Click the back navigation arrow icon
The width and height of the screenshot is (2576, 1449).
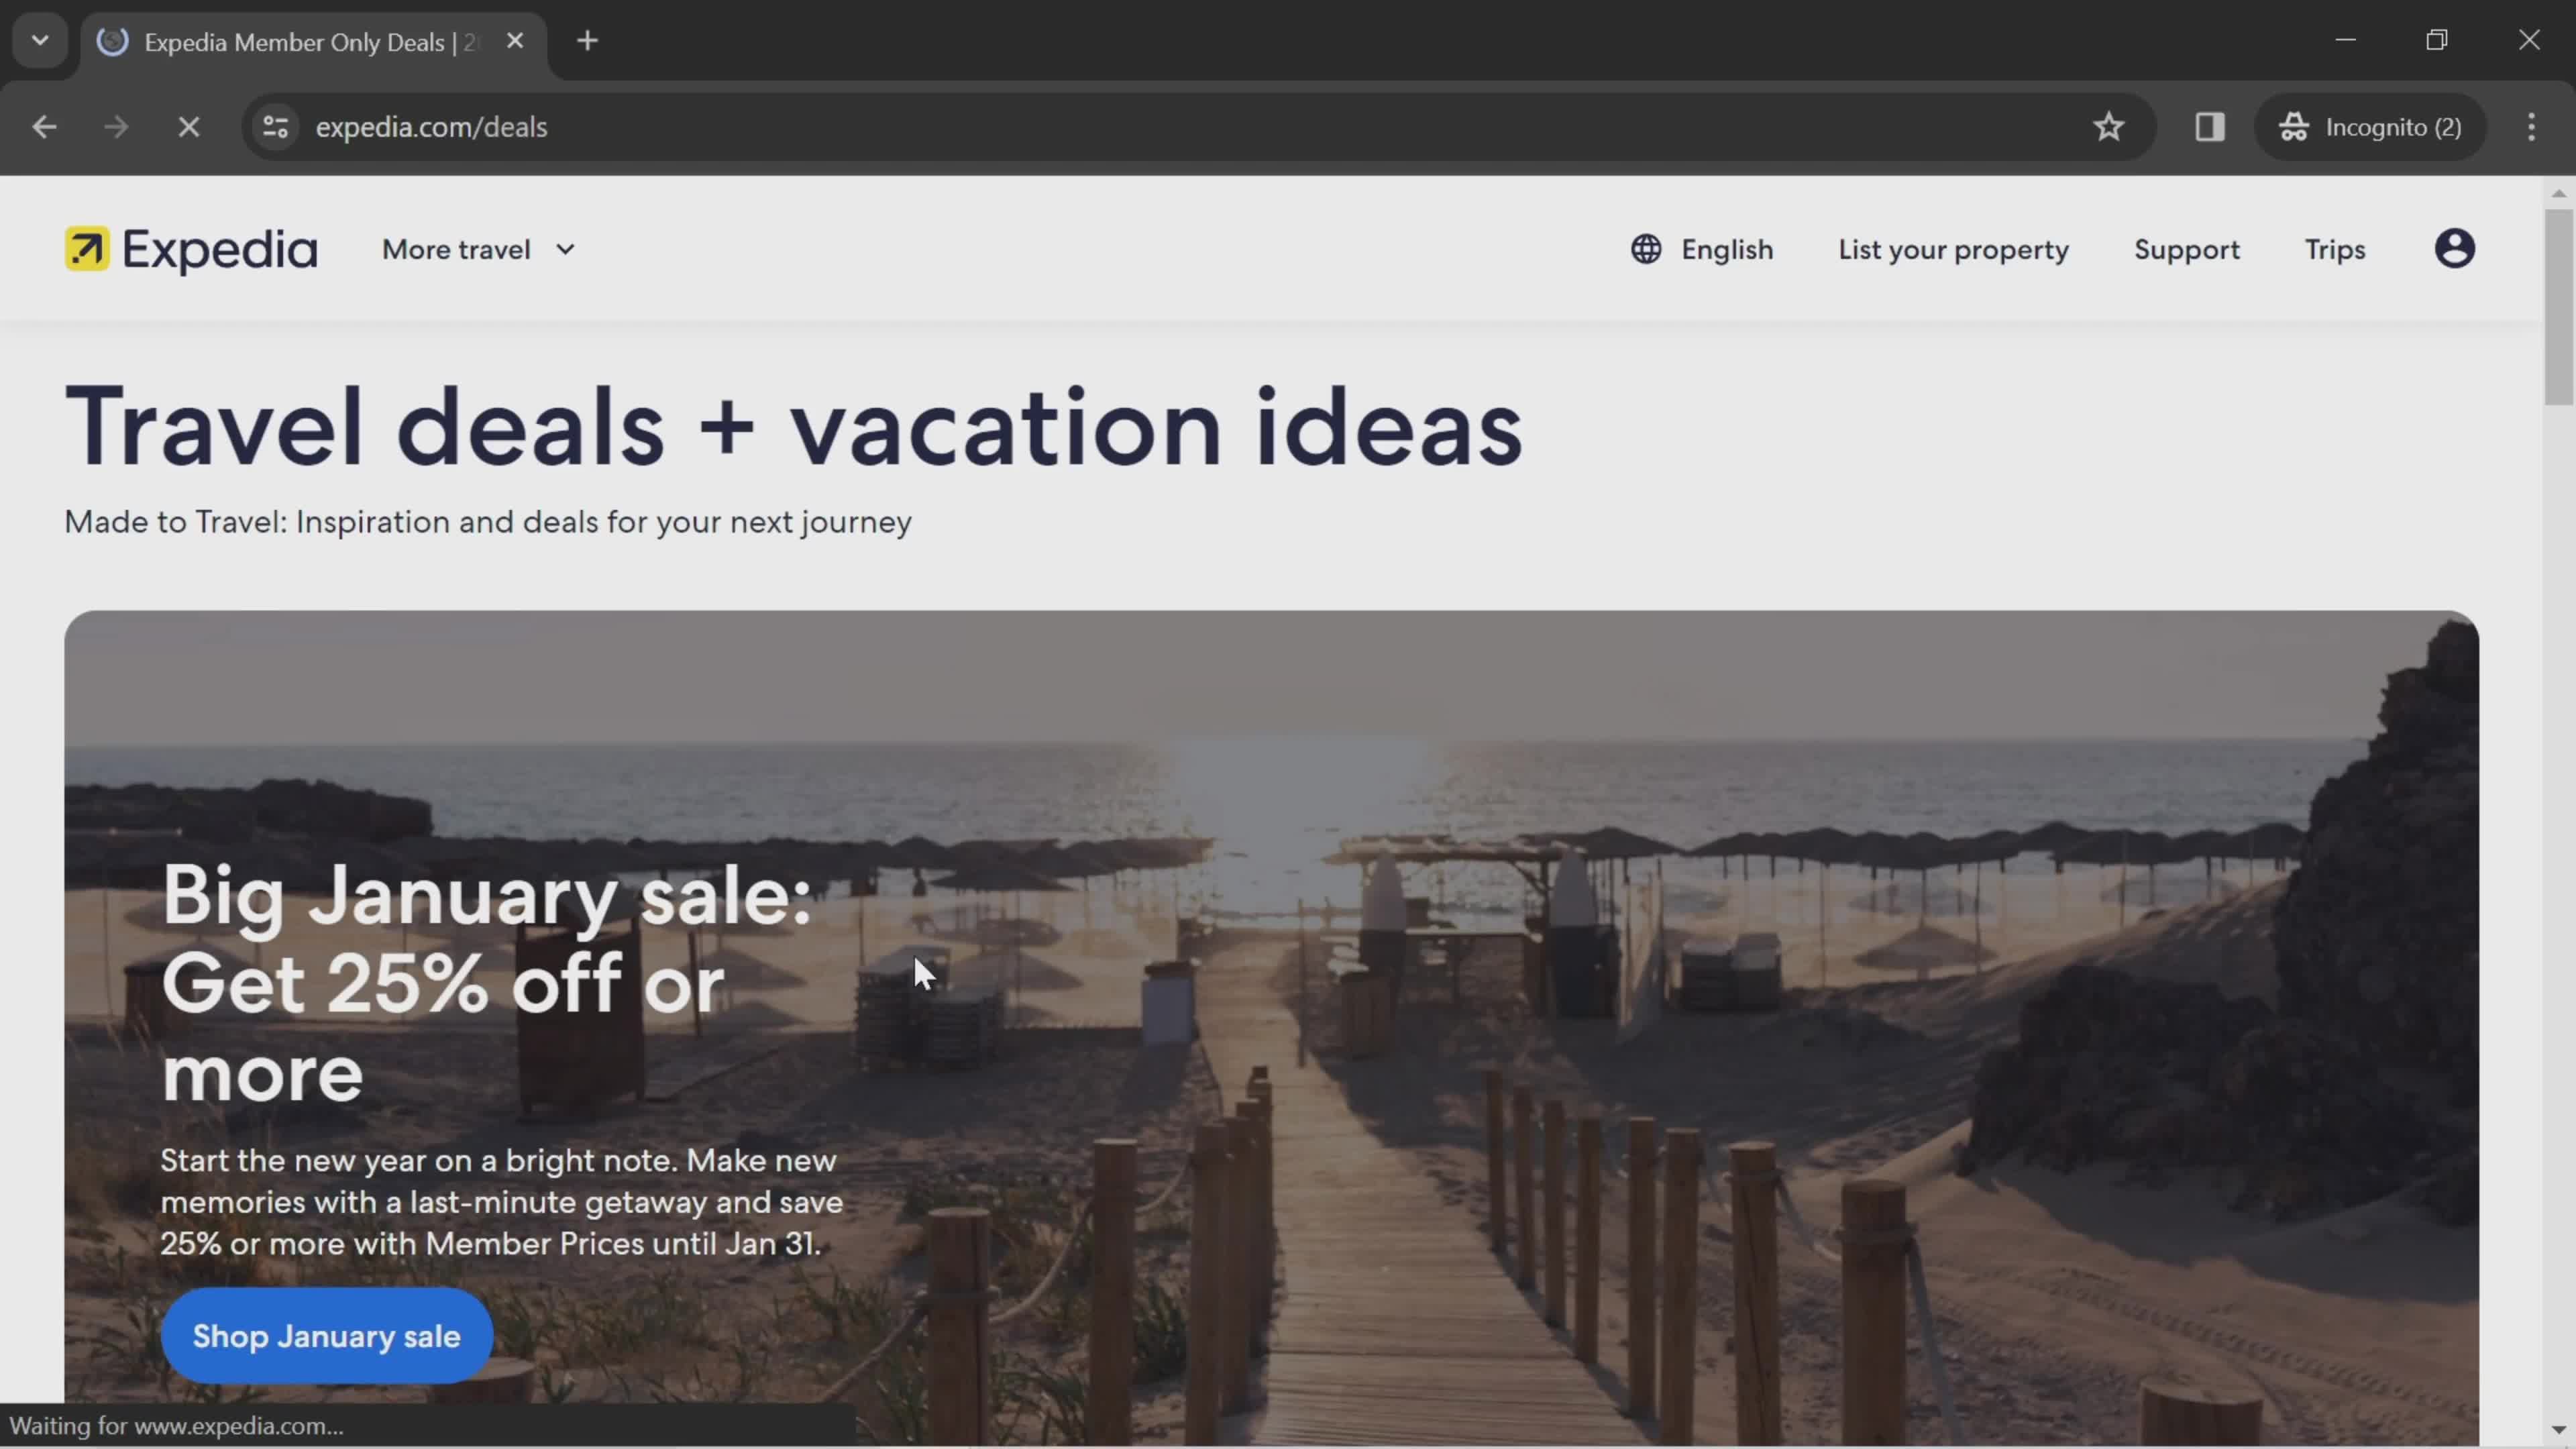point(44,125)
